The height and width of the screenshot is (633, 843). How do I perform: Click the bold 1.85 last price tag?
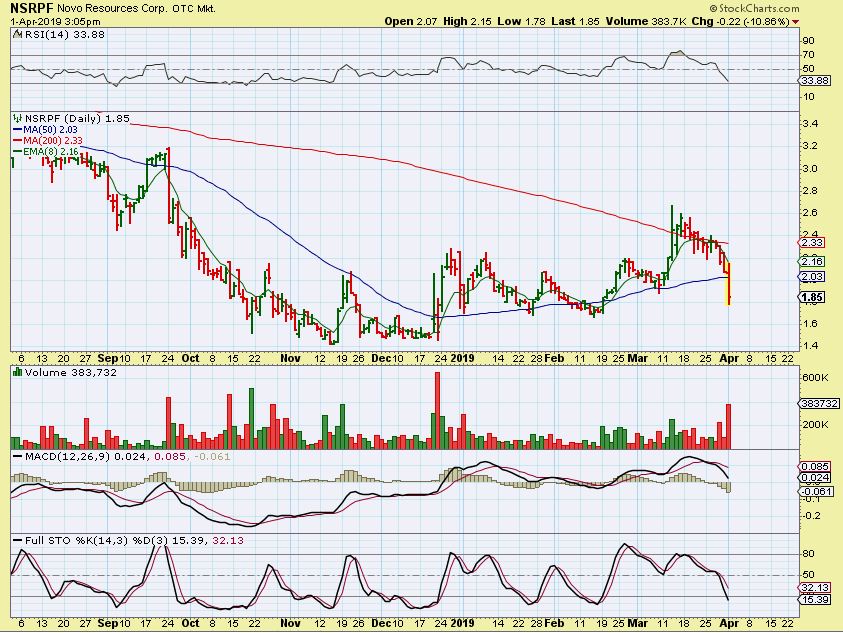tap(812, 297)
